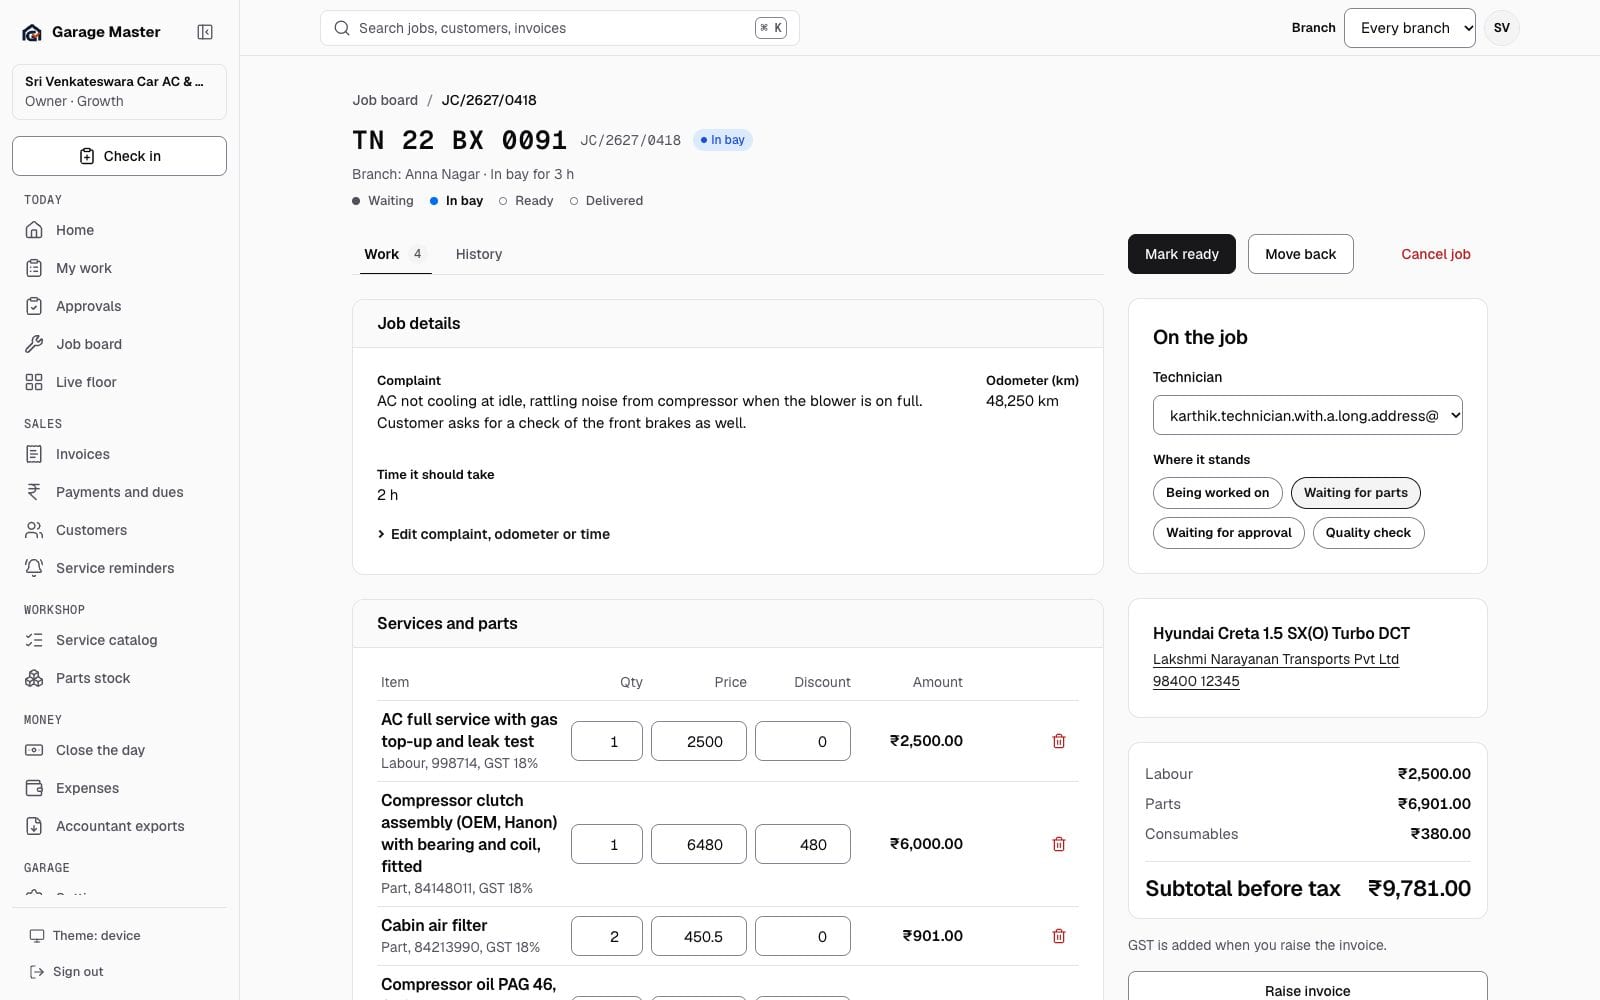Collapse the sidebar panel icon

pyautogui.click(x=205, y=32)
